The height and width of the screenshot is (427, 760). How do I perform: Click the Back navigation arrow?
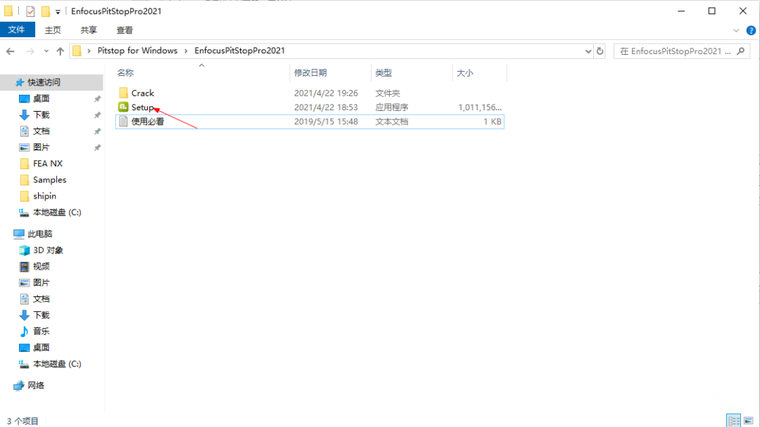pyautogui.click(x=11, y=51)
